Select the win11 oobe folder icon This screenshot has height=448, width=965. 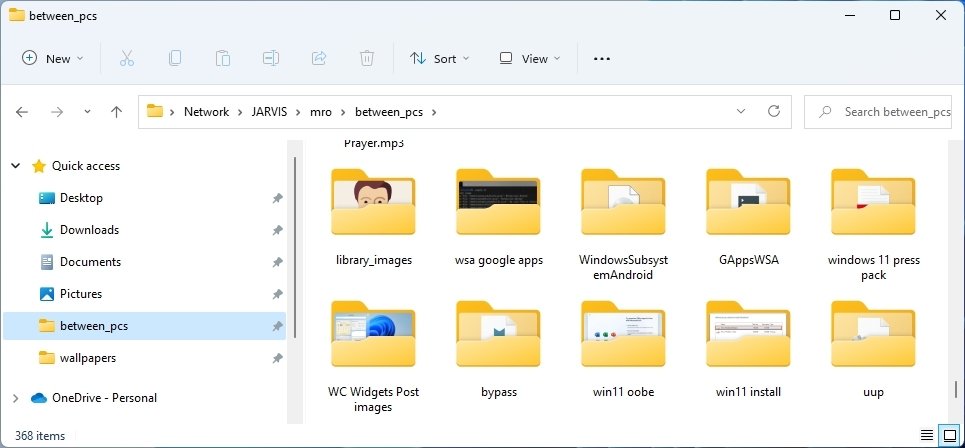pyautogui.click(x=623, y=334)
